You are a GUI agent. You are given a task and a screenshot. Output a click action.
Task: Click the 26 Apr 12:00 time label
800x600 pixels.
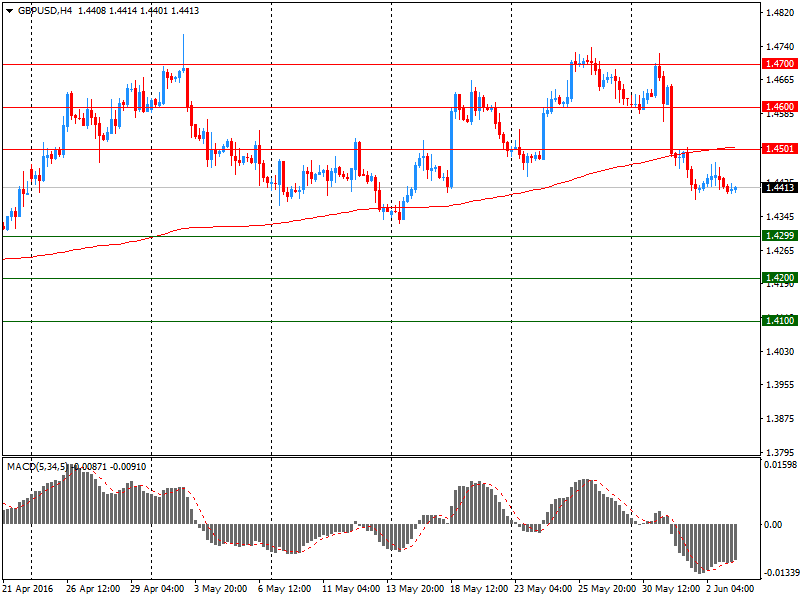coord(93,589)
